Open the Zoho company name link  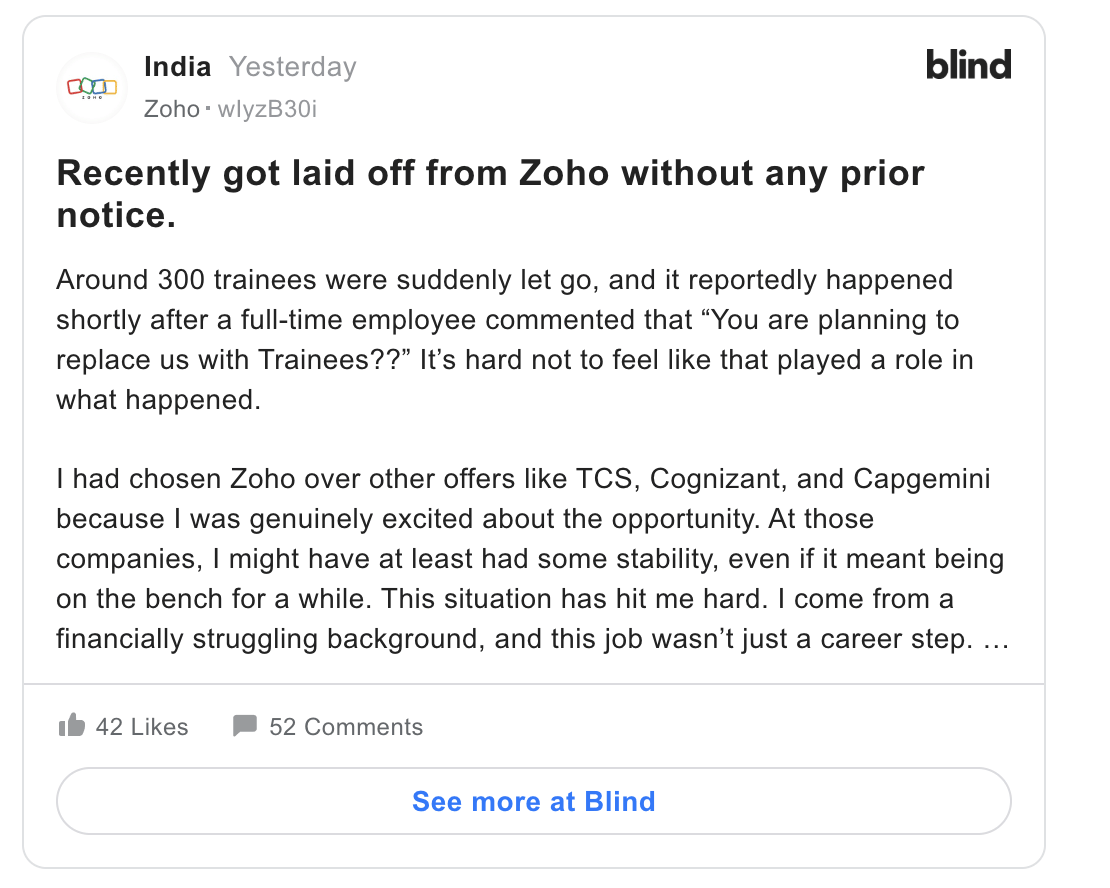click(x=171, y=108)
